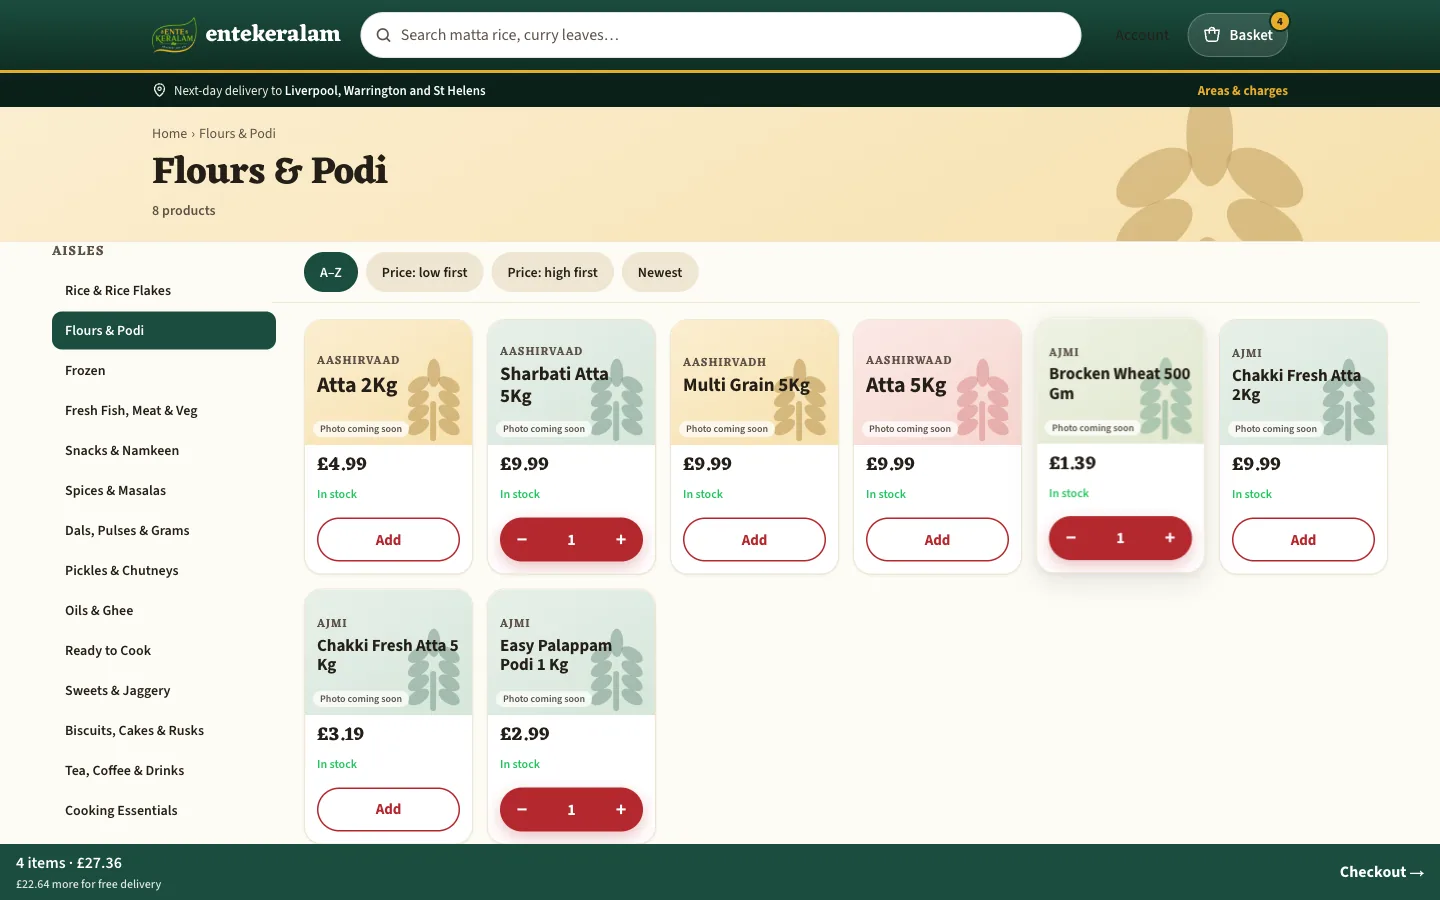1440x900 pixels.
Task: Open the Rice & Rice Flakes aisle
Action: 164,290
